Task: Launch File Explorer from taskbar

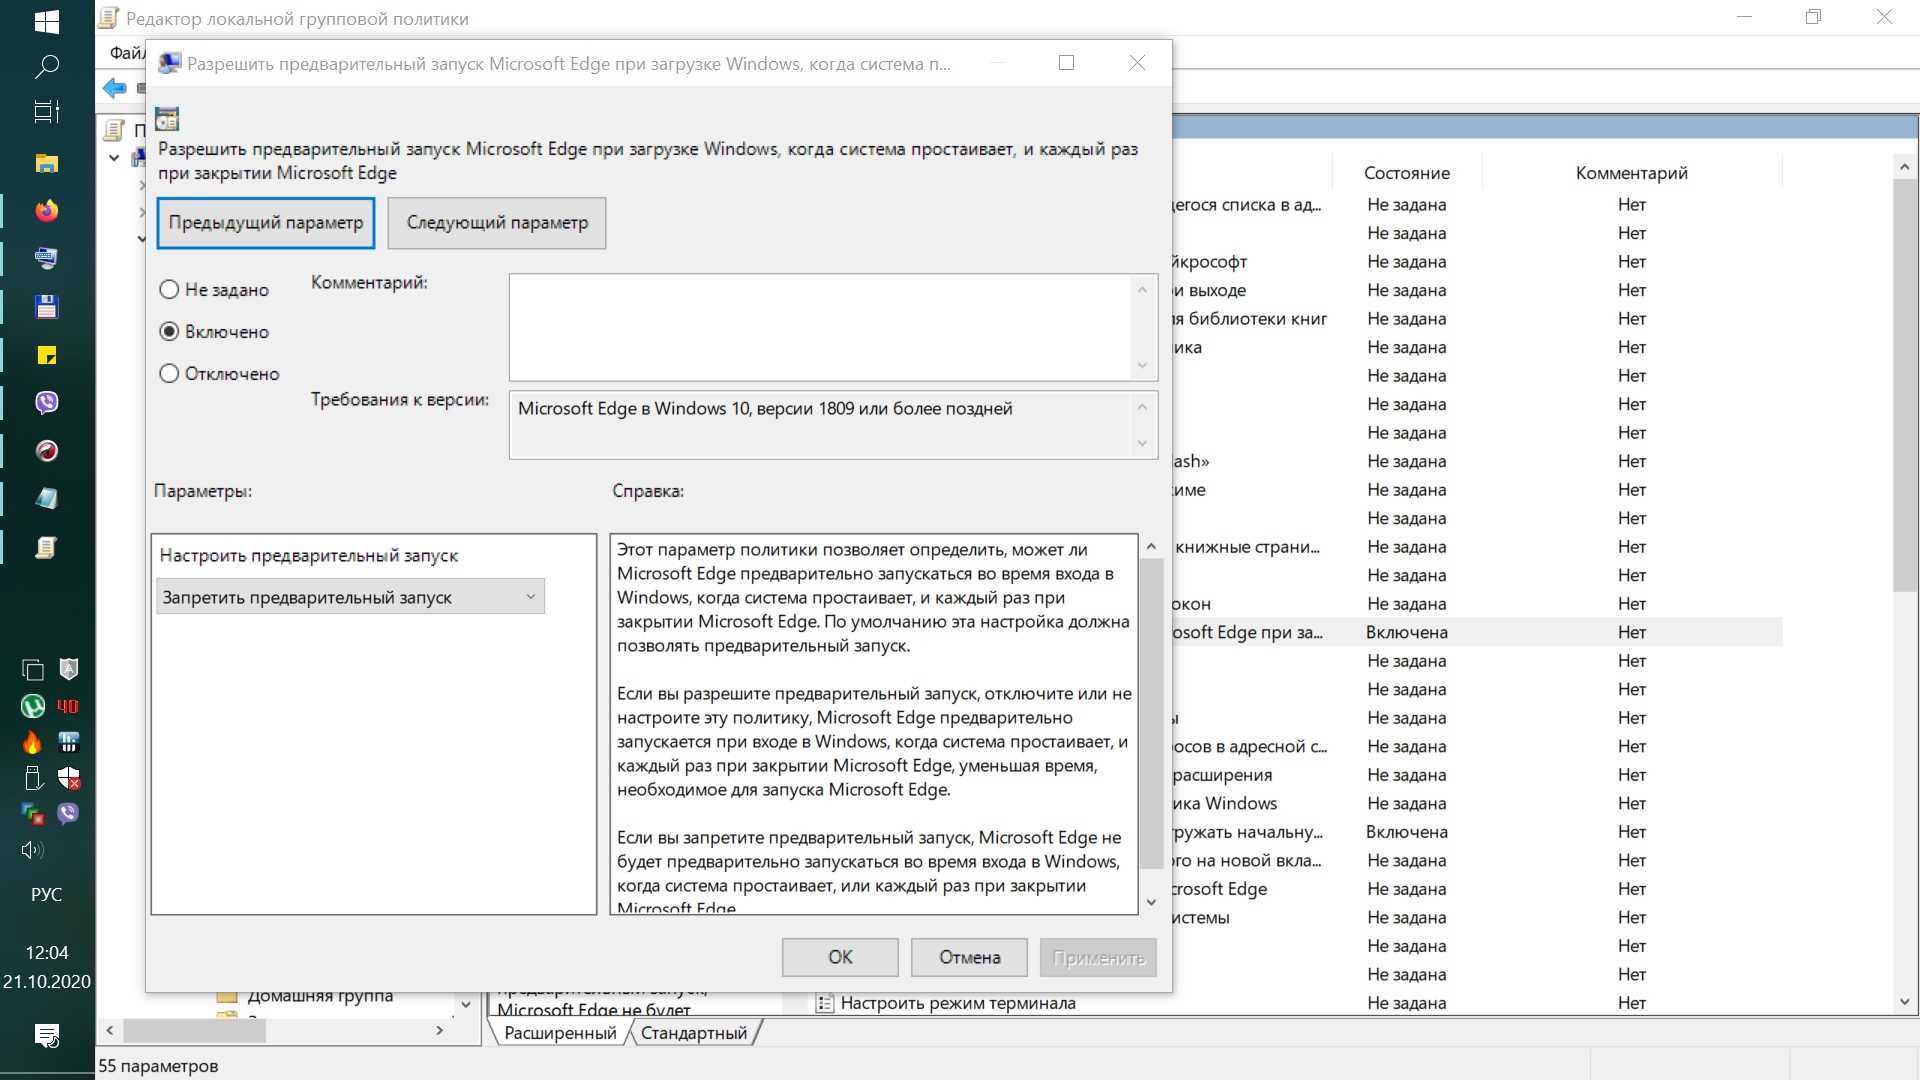Action: 46,163
